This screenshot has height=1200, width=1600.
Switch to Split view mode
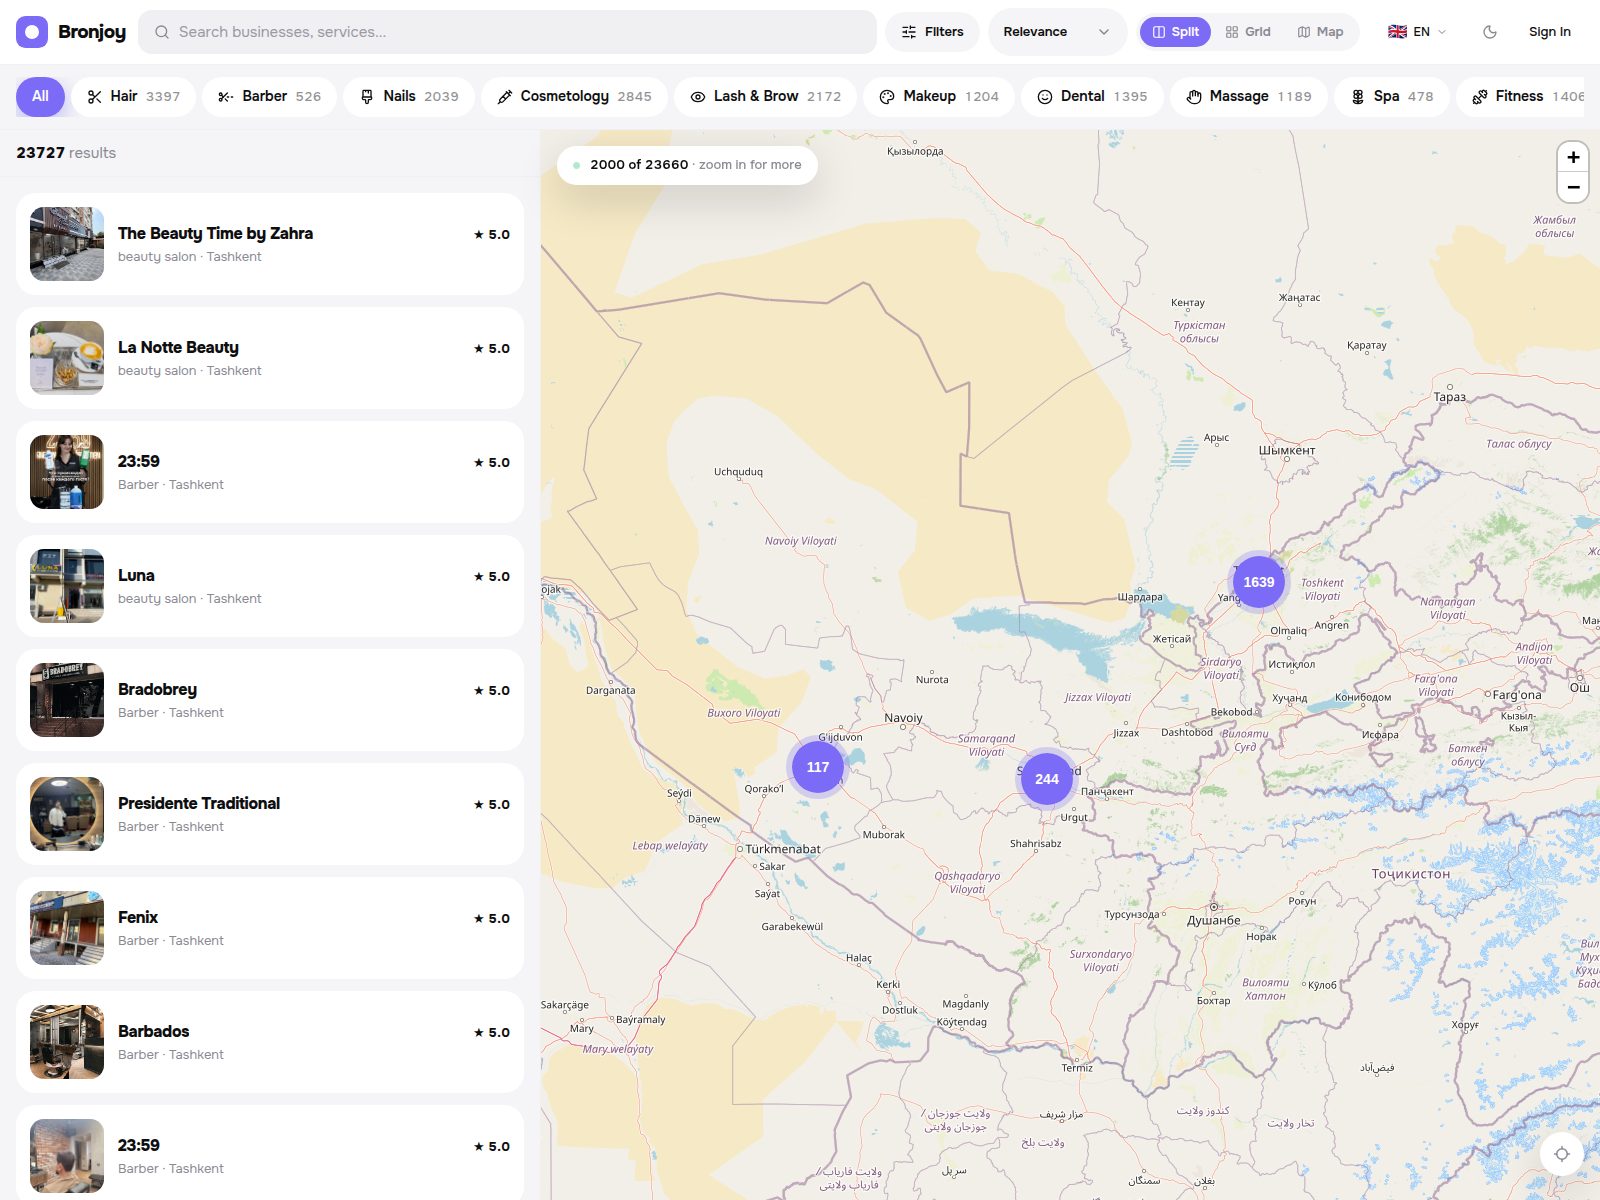coord(1175,32)
